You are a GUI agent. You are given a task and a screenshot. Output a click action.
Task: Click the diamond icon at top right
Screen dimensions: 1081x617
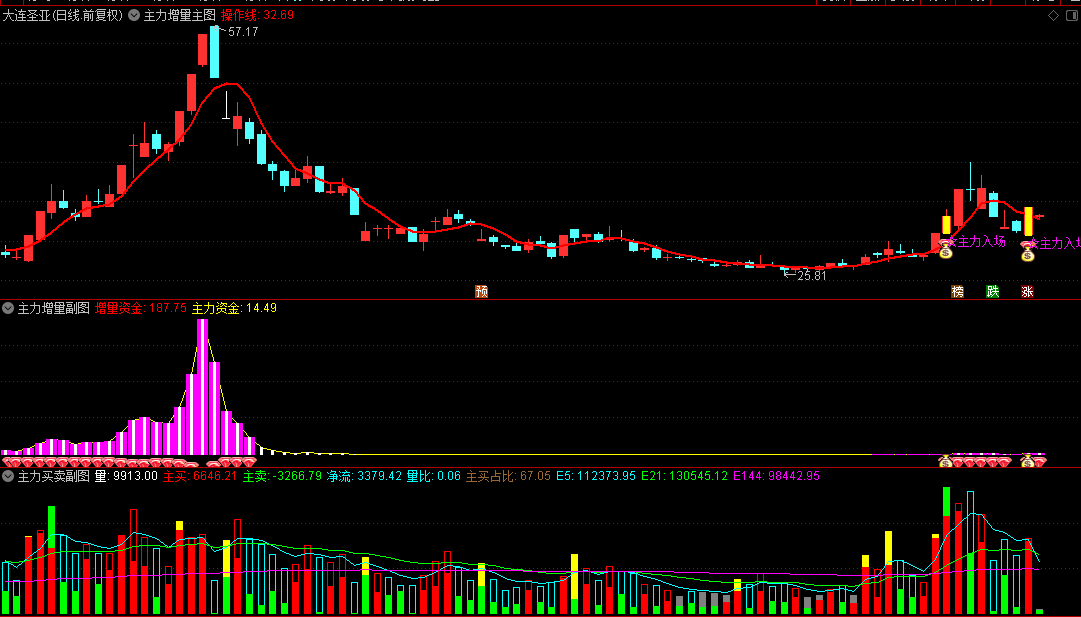click(x=1053, y=15)
